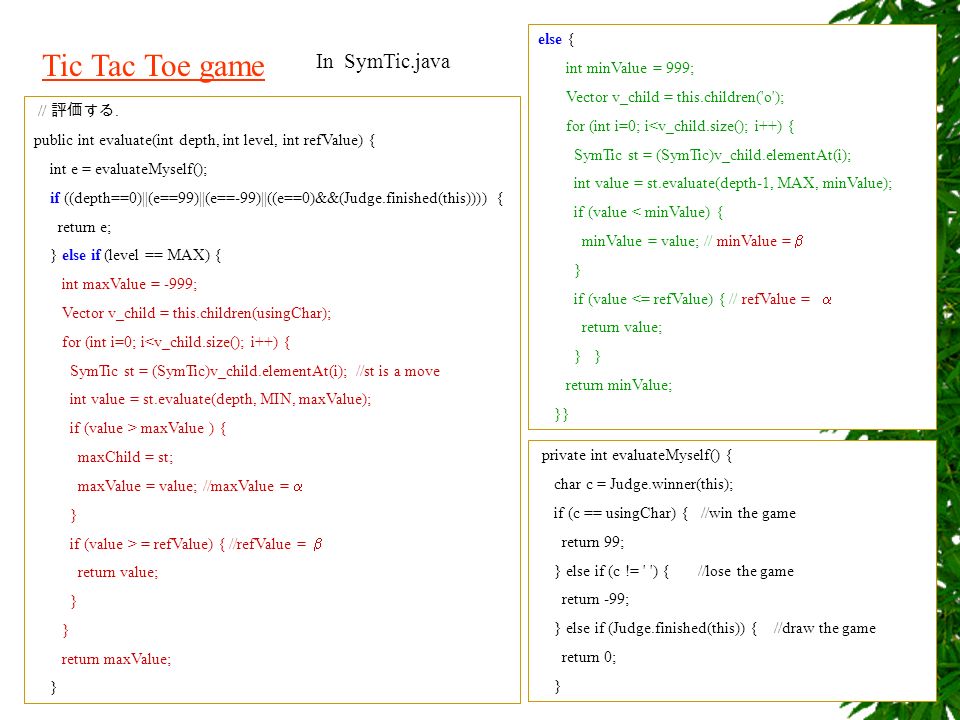The height and width of the screenshot is (720, 960).
Task: Click the line 'int minValue = 999;'
Action: pos(630,68)
